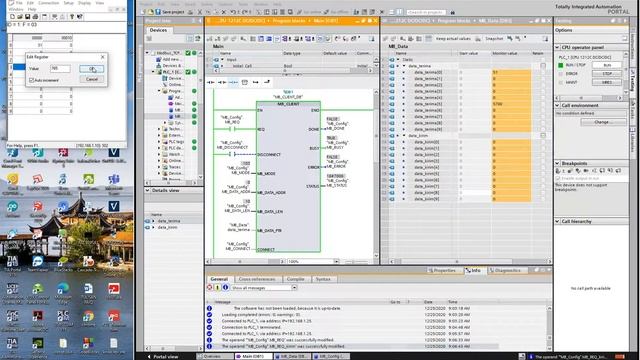Viewport: 640px width, 360px height.
Task: Collapse the Program blocks tree node
Action: point(160,91)
